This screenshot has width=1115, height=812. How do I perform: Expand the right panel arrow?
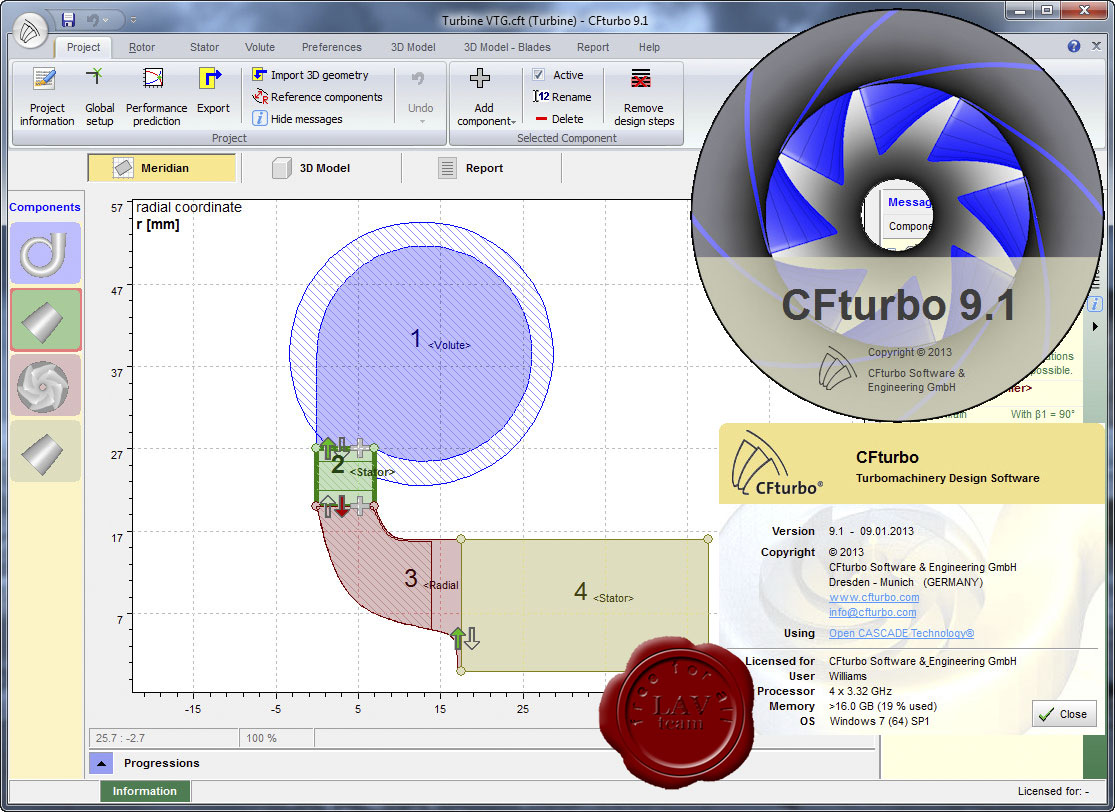(1096, 326)
